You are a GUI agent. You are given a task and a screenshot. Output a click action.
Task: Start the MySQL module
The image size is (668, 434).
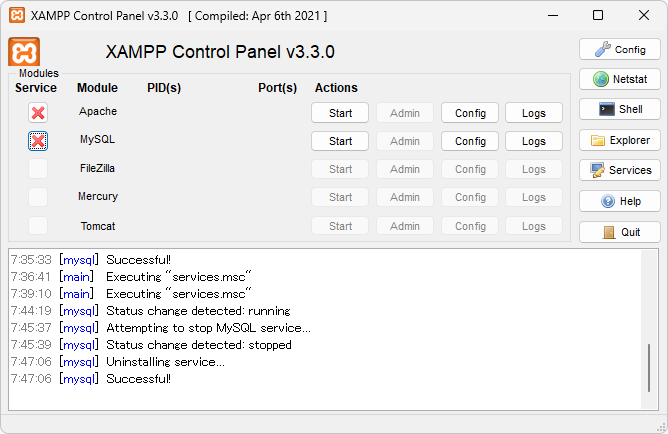coord(340,141)
